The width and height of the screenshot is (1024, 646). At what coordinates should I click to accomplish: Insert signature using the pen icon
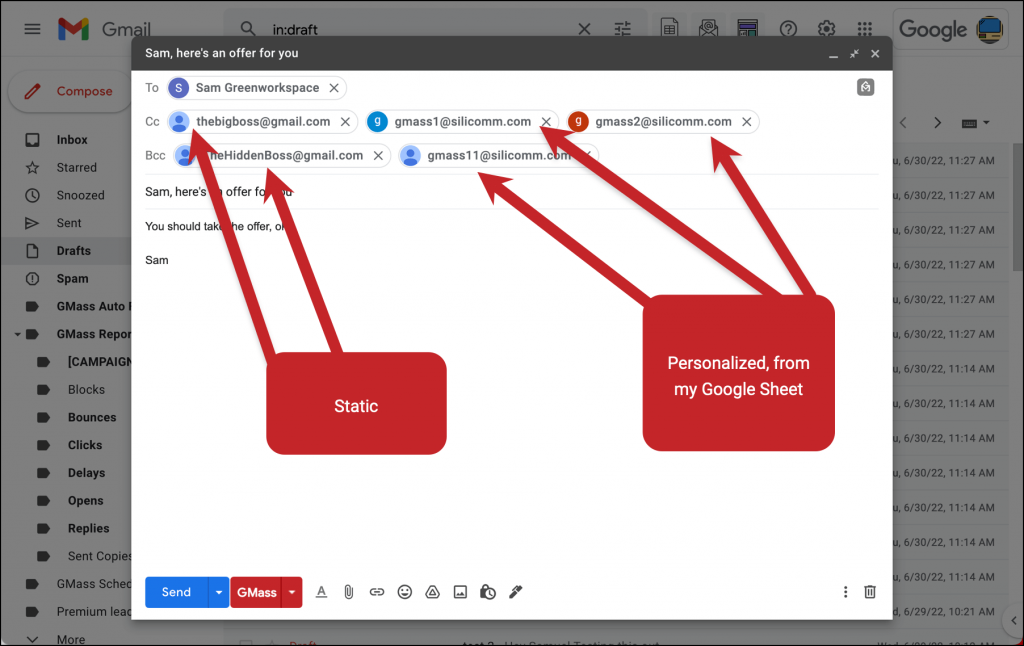click(515, 591)
